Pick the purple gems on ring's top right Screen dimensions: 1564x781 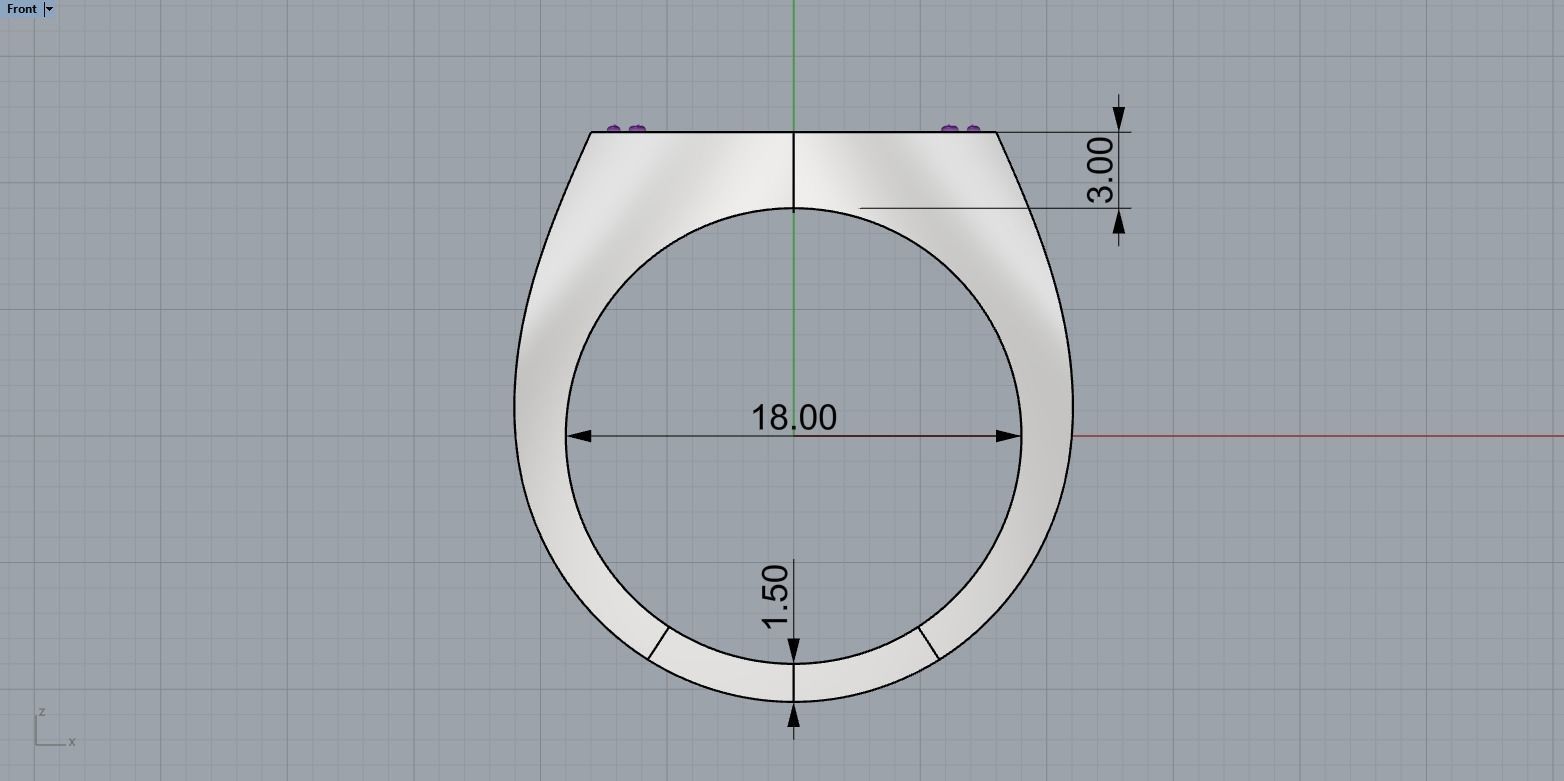pos(961,129)
